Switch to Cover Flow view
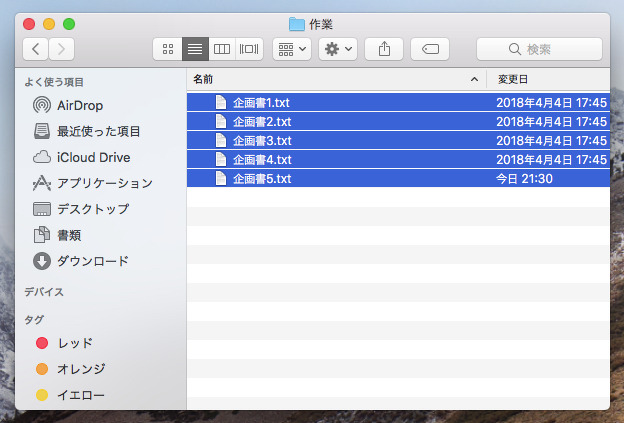This screenshot has height=423, width=624. pyautogui.click(x=248, y=48)
